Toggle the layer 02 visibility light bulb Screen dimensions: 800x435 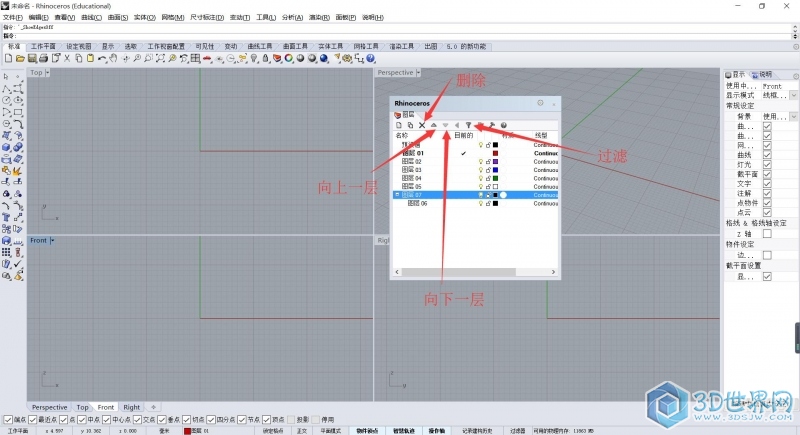480,162
